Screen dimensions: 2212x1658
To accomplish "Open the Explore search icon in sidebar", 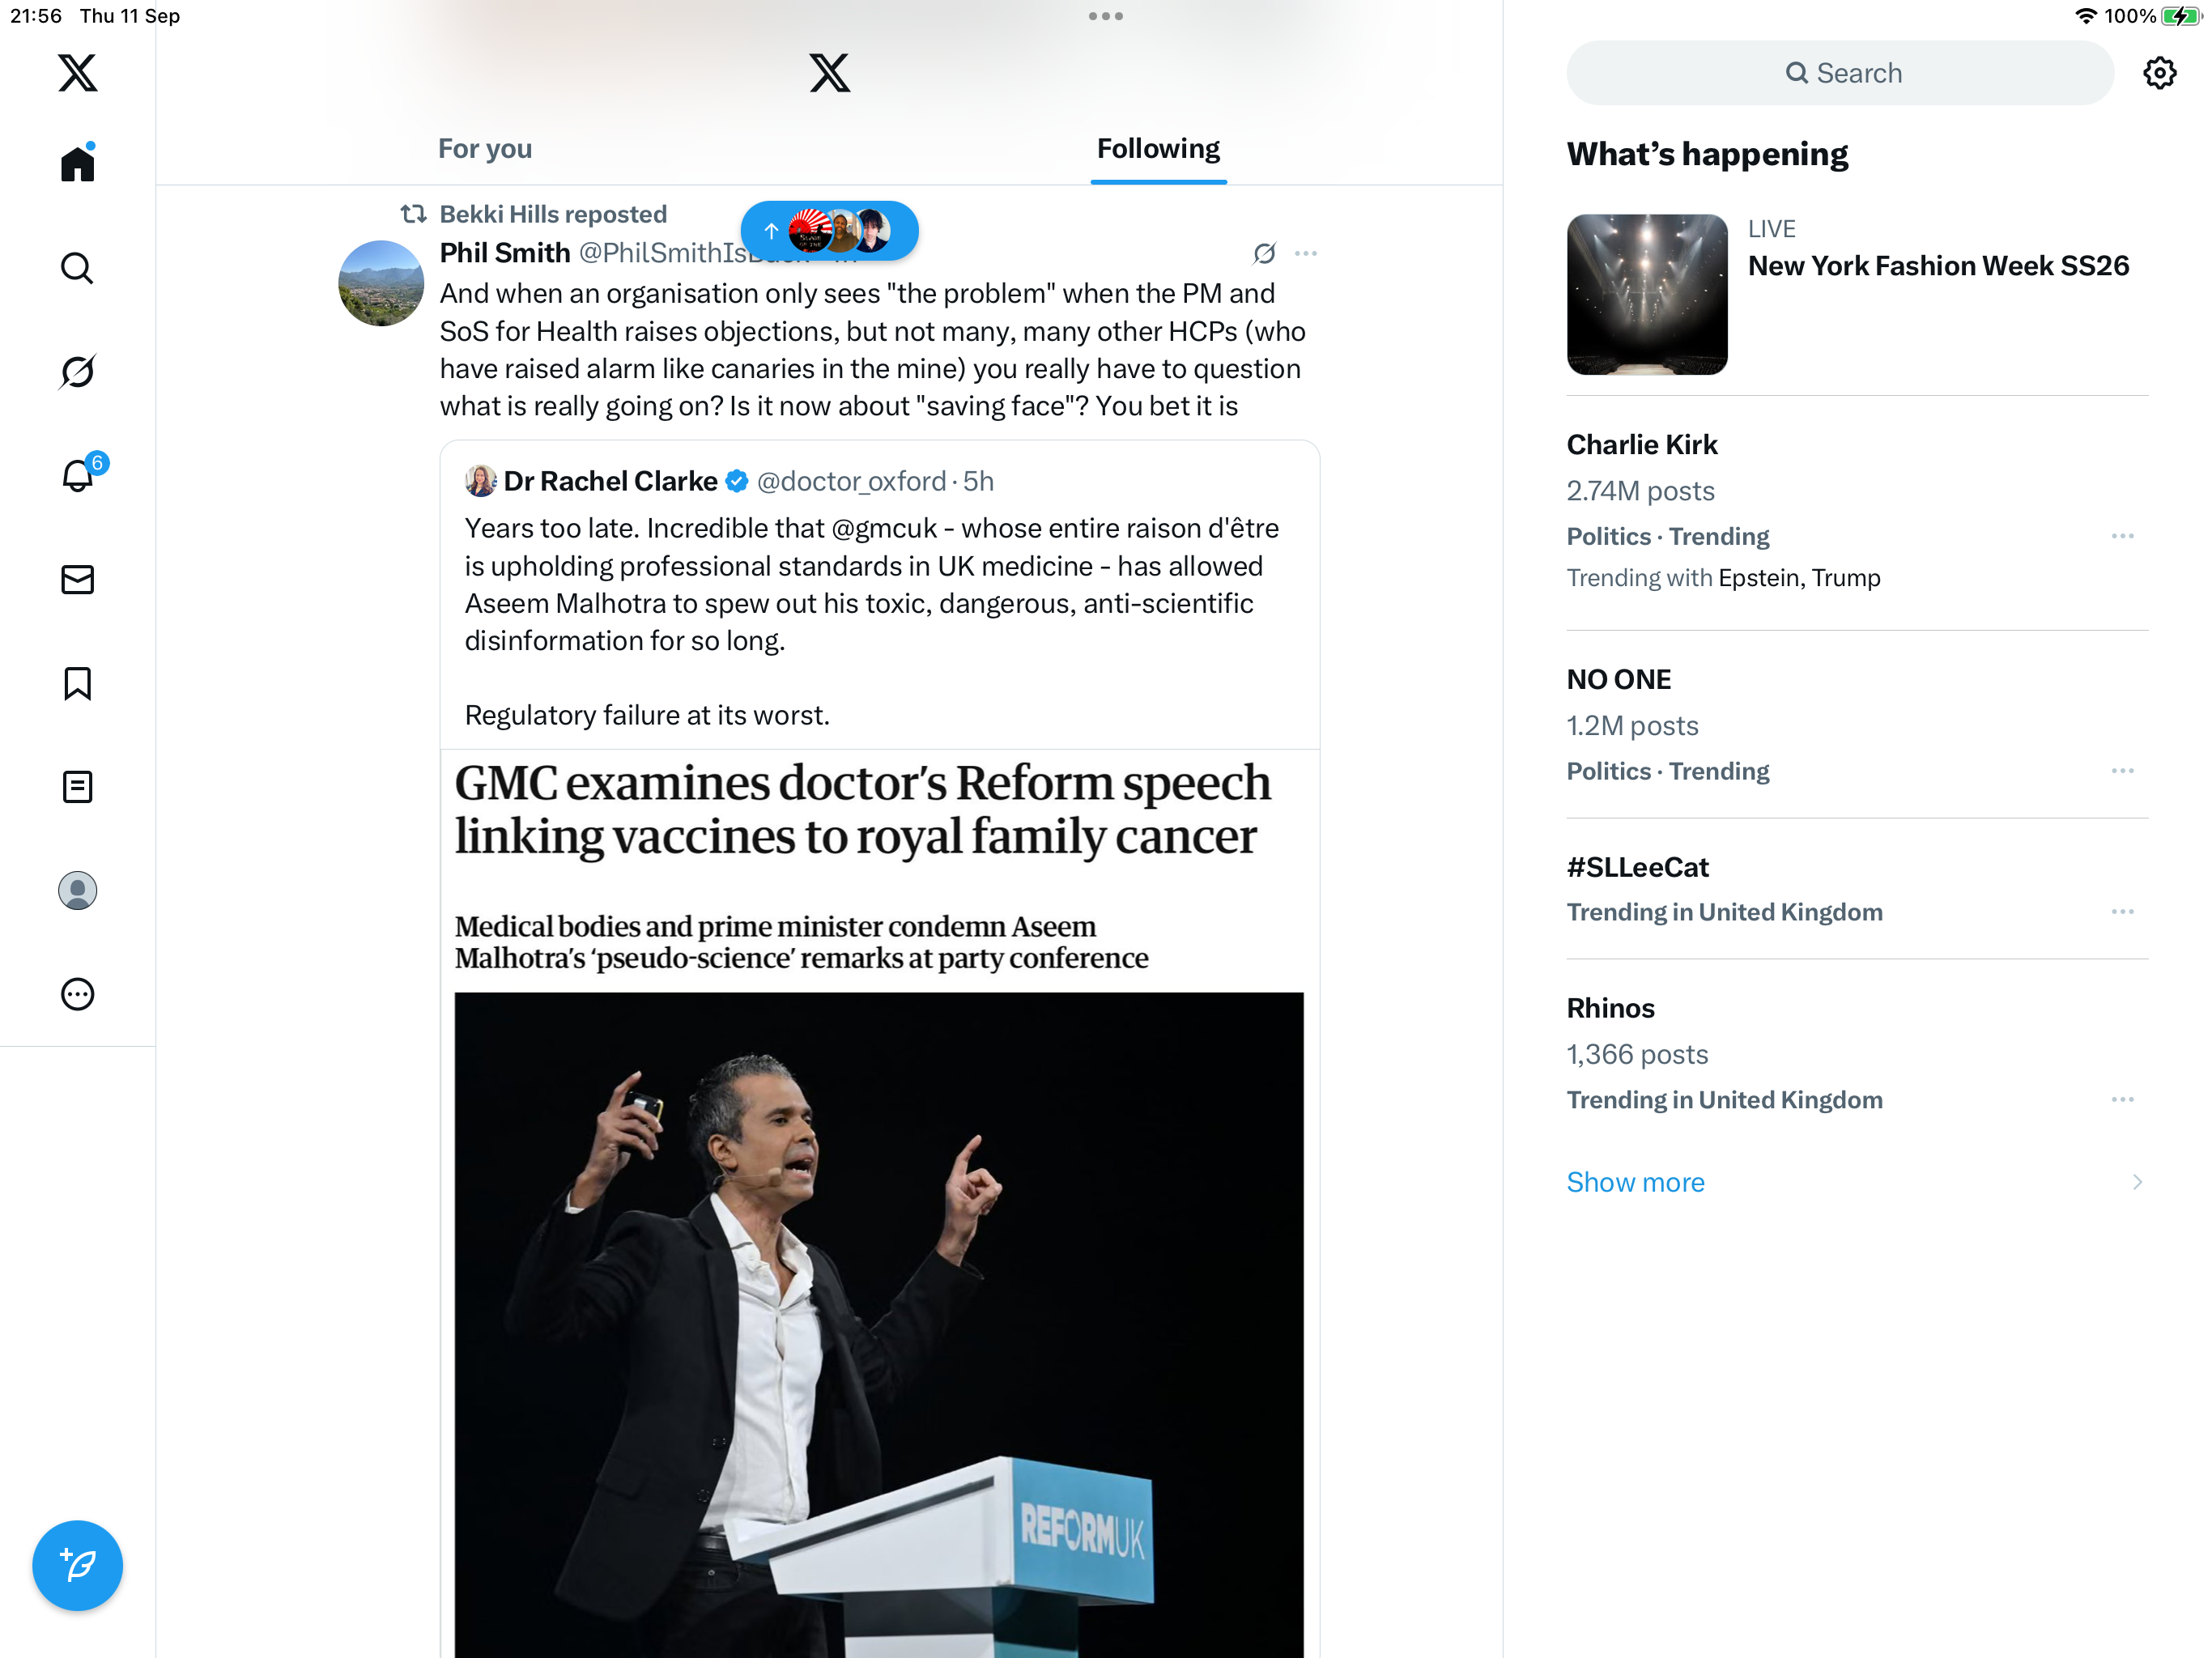I will [77, 268].
